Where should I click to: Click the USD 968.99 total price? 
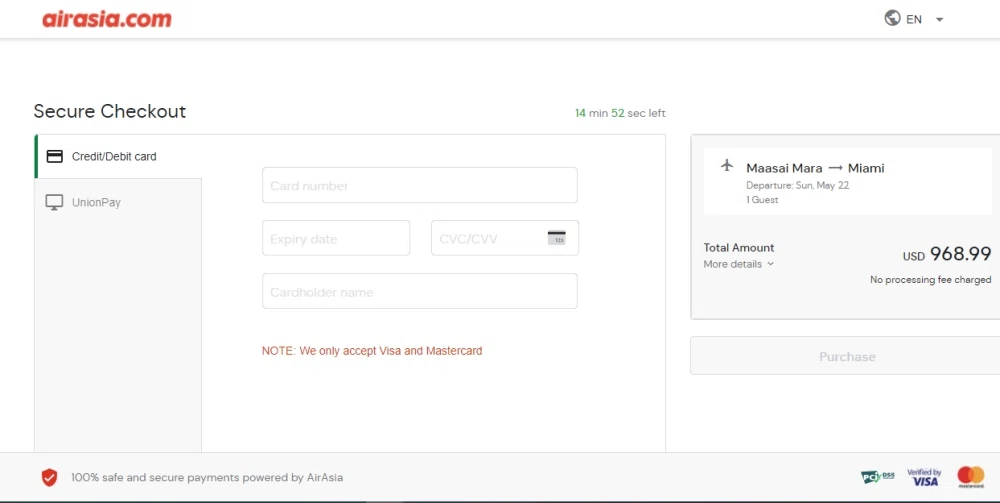[x=946, y=254]
